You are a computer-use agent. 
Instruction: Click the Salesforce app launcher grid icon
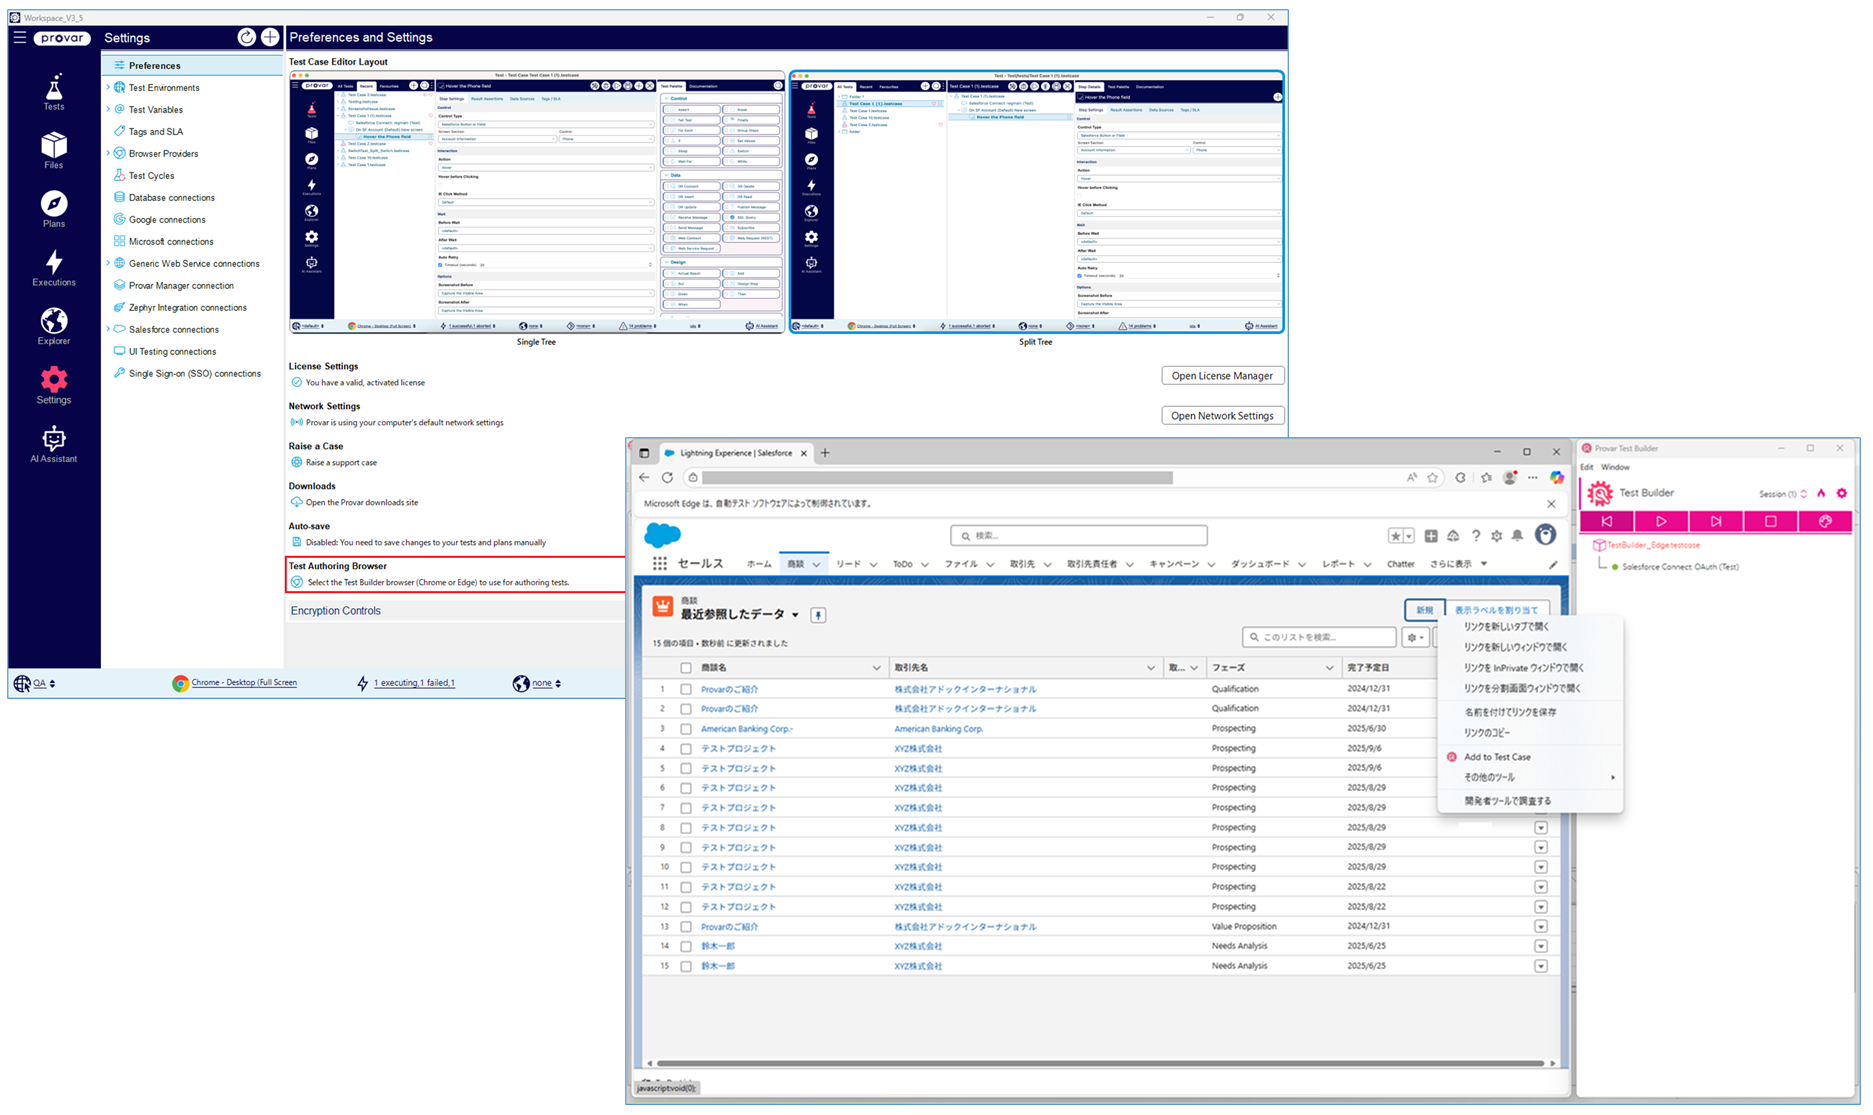coord(659,564)
